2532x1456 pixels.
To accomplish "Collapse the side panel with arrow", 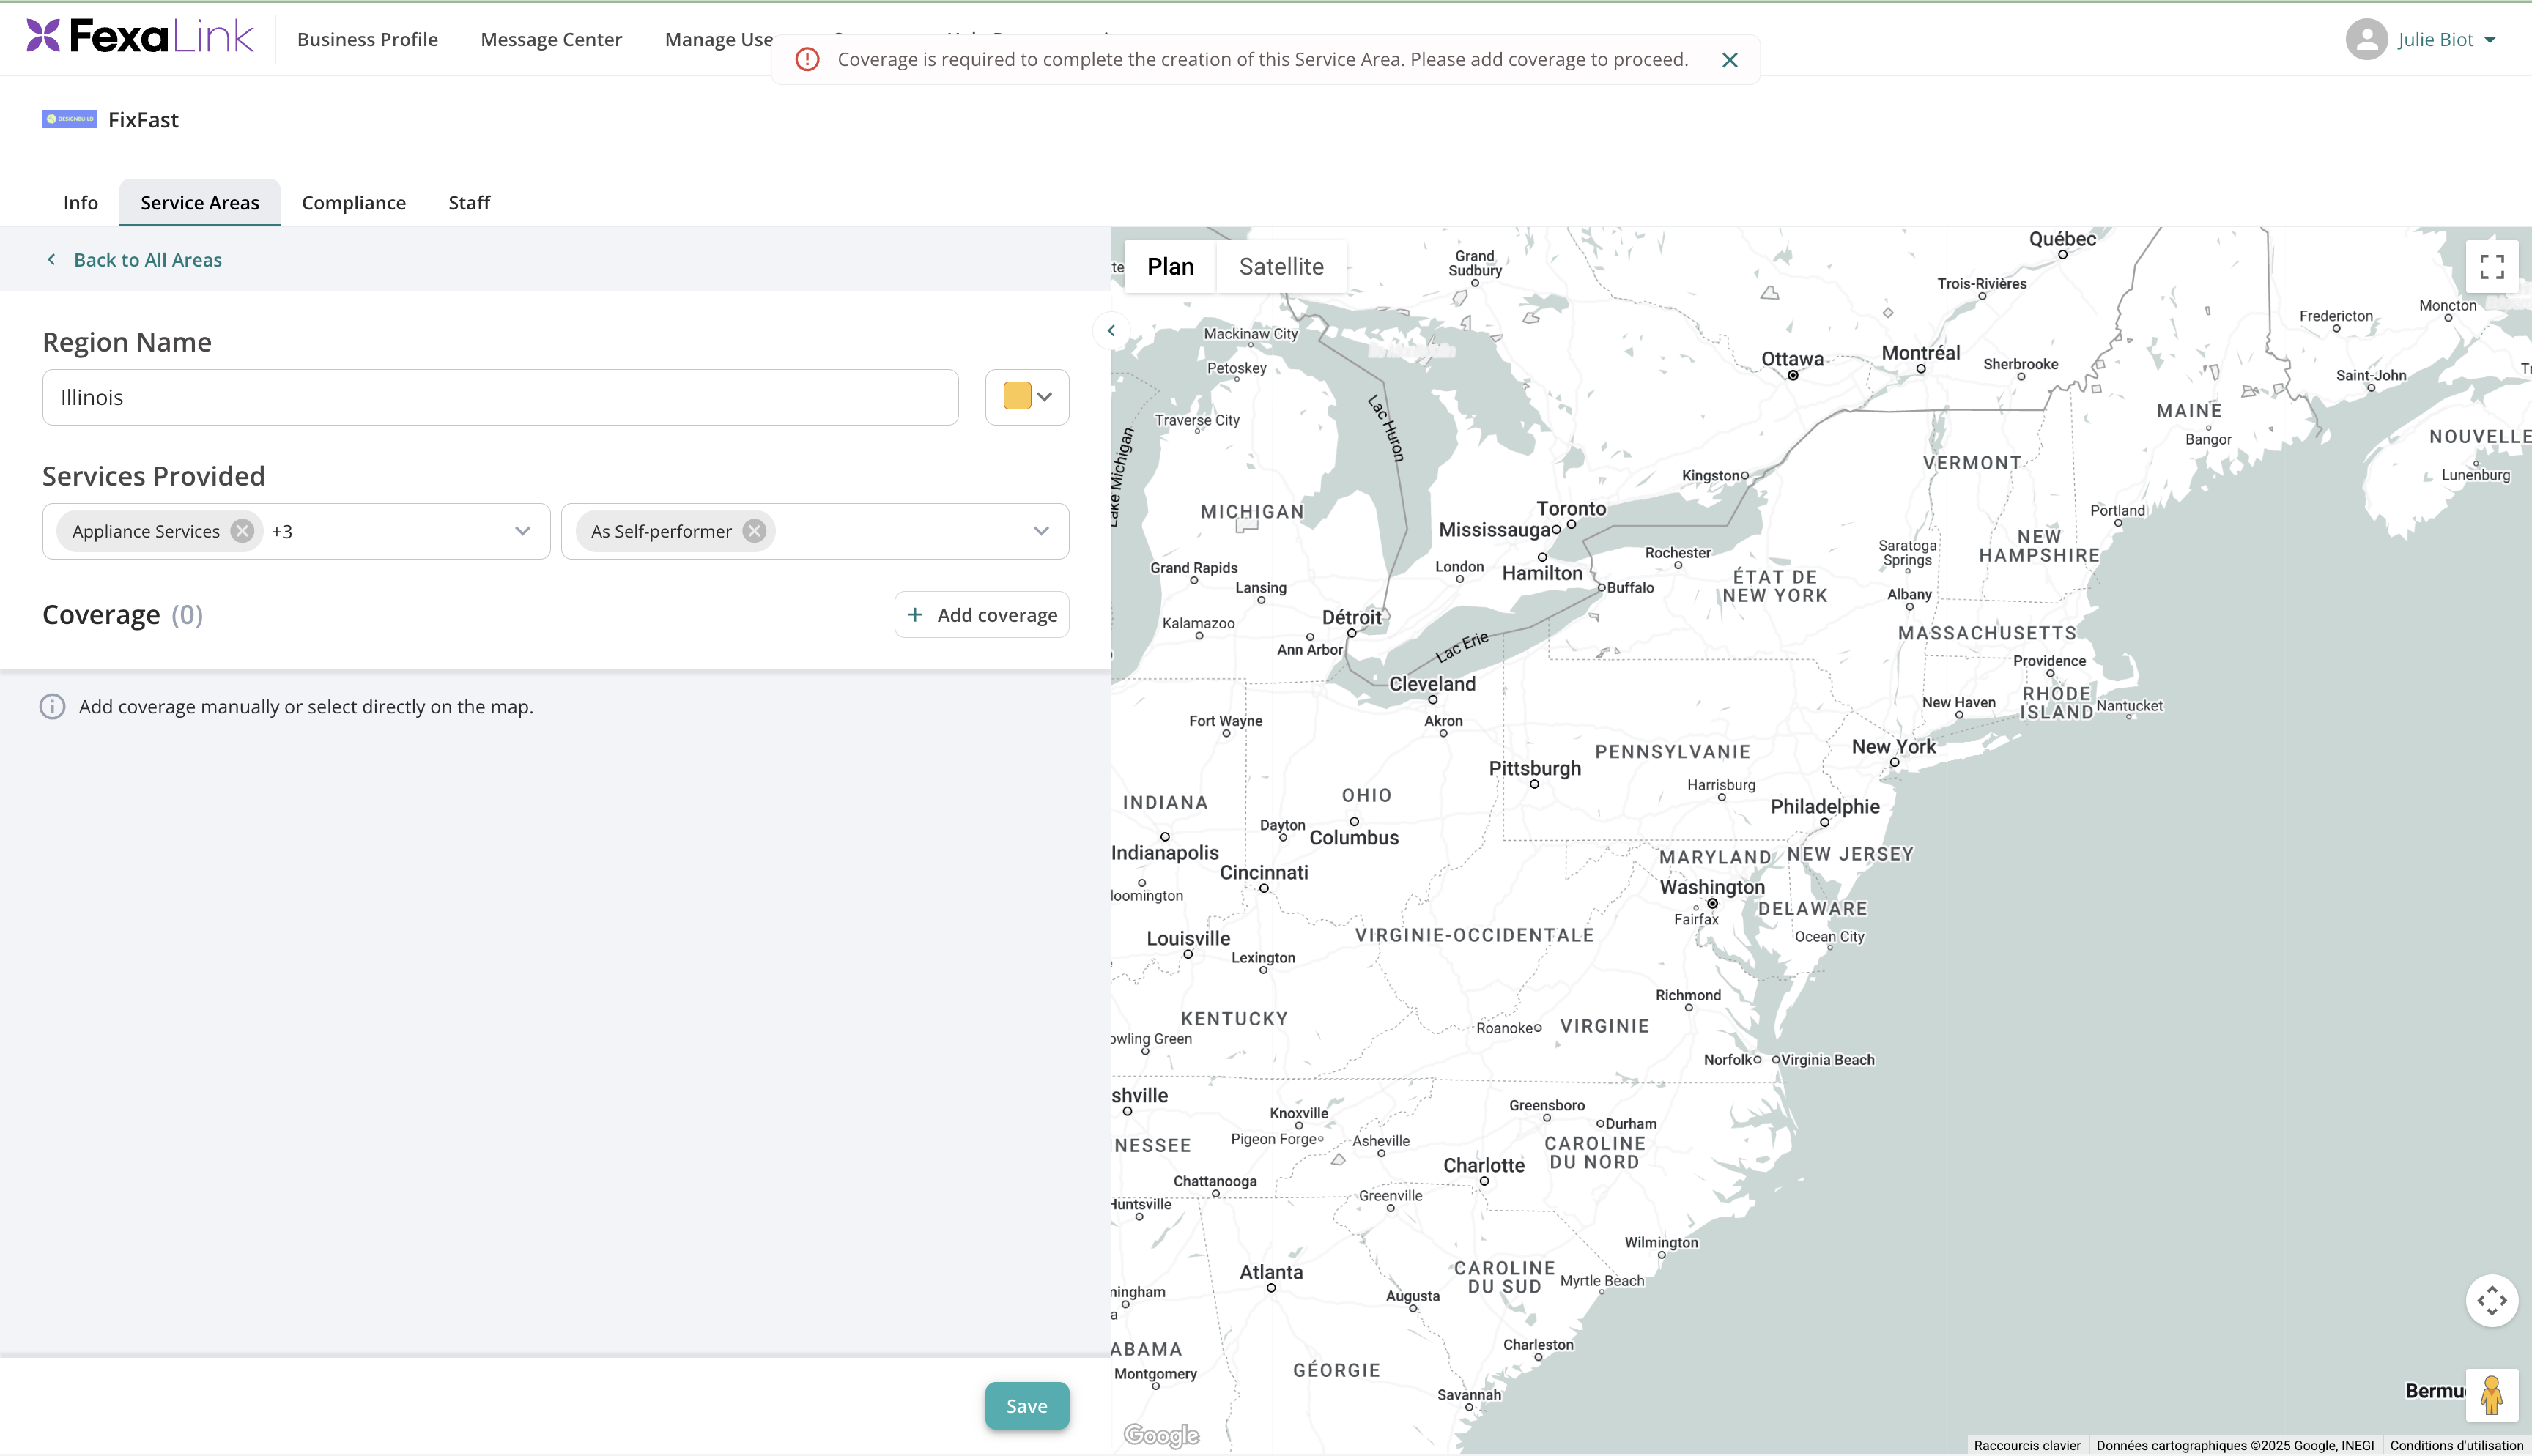I will [1111, 331].
